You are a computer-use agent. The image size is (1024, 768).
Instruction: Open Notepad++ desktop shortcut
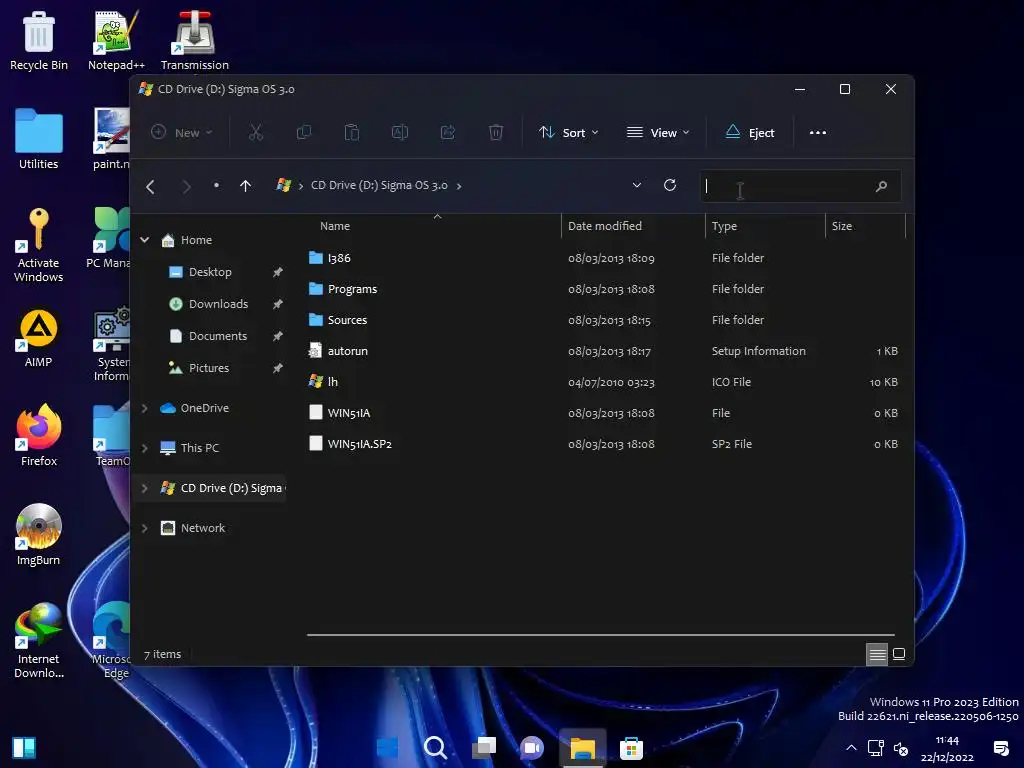pyautogui.click(x=116, y=40)
